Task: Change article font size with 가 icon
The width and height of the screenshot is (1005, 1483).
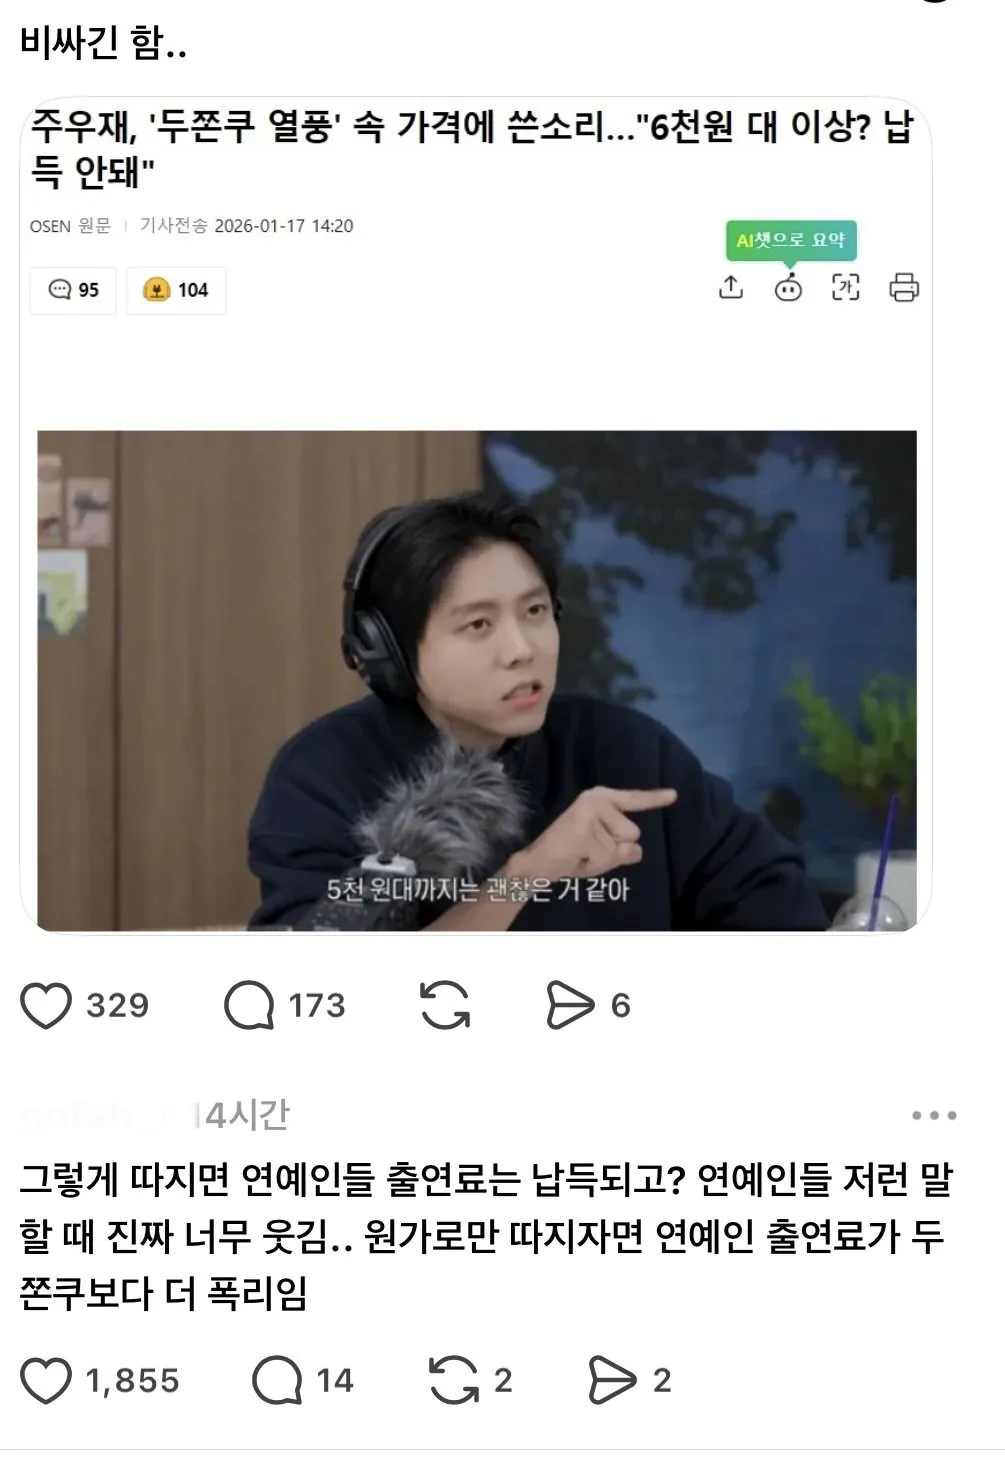Action: click(x=846, y=288)
